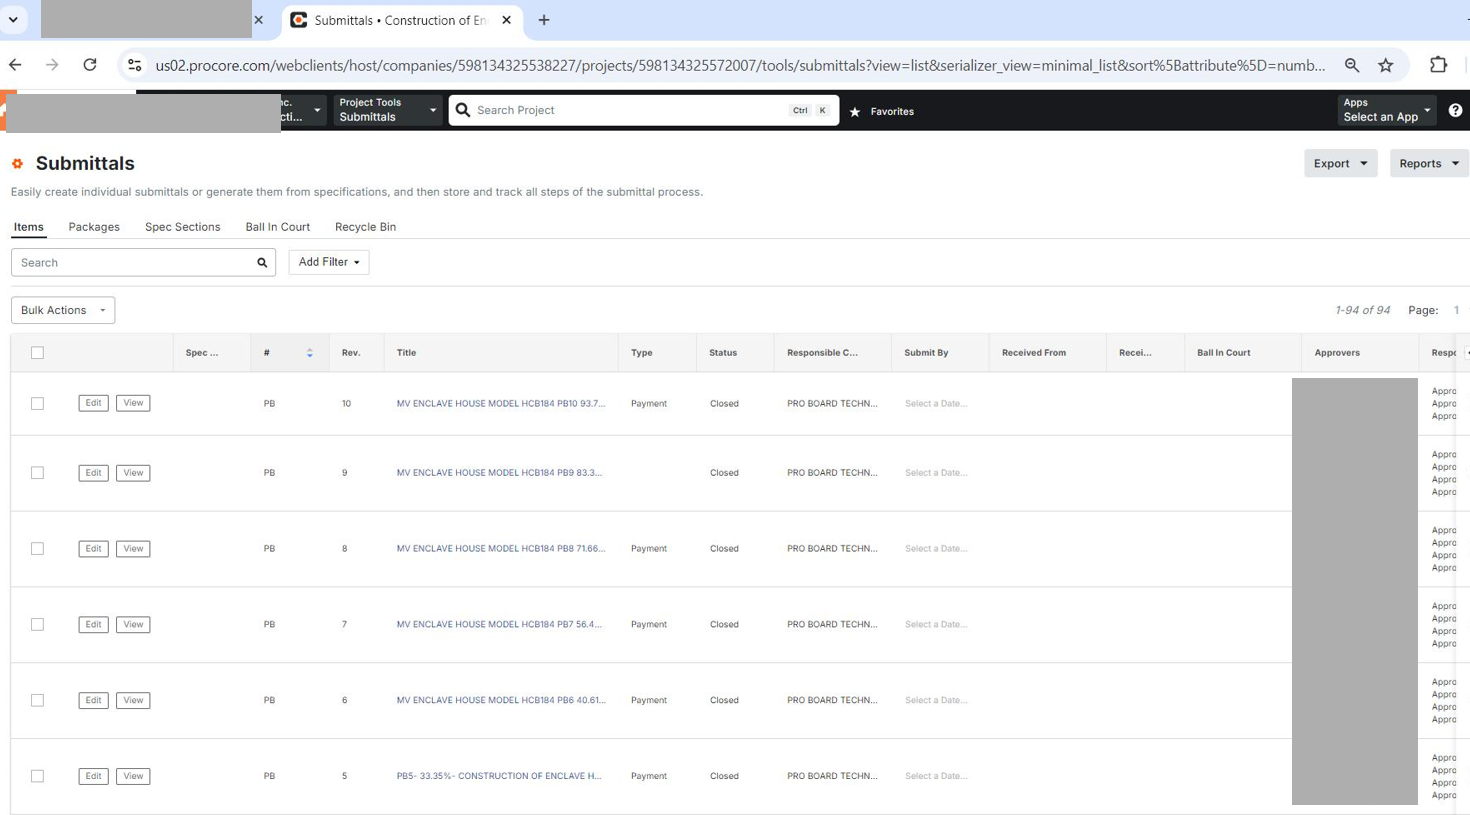This screenshot has width=1470, height=815.
Task: Expand the Reports dropdown
Action: point(1429,164)
